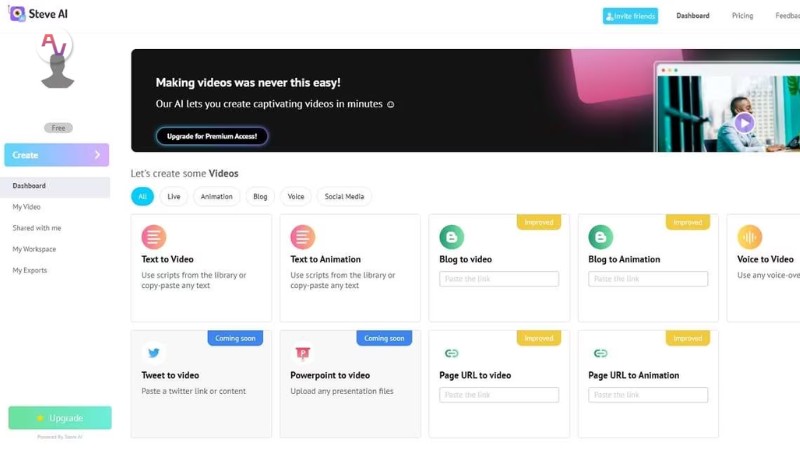Click Tweet to video Coming soon badge
Screen dimensions: 800x450
click(x=235, y=338)
